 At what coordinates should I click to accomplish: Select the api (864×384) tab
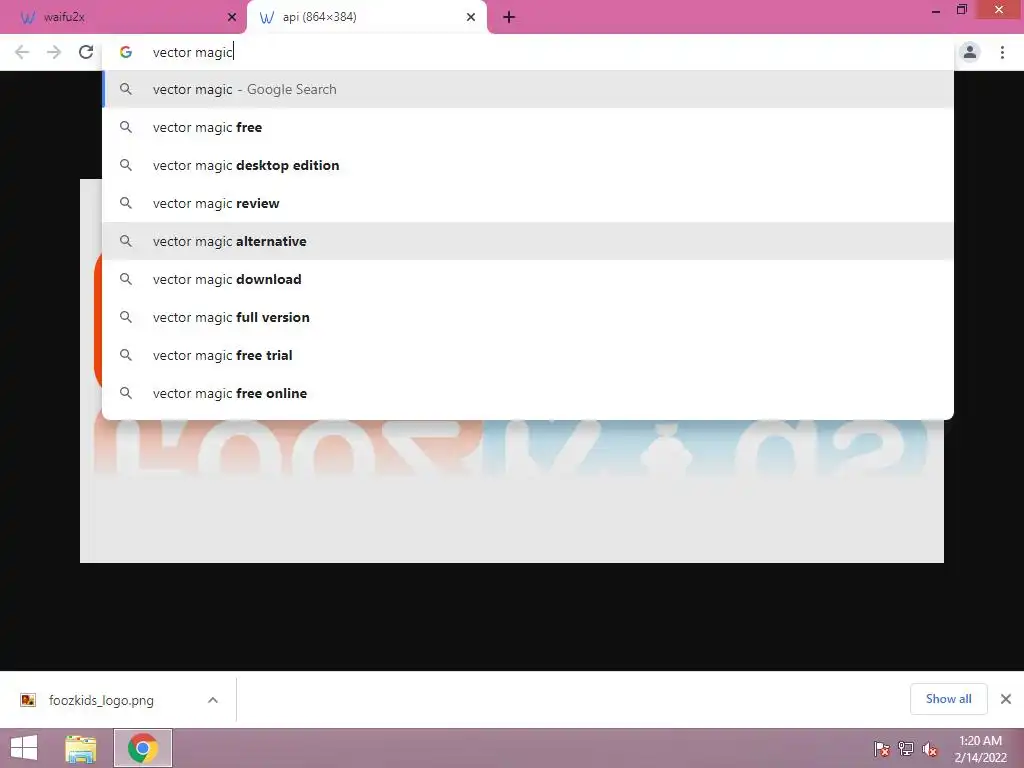[x=366, y=18]
